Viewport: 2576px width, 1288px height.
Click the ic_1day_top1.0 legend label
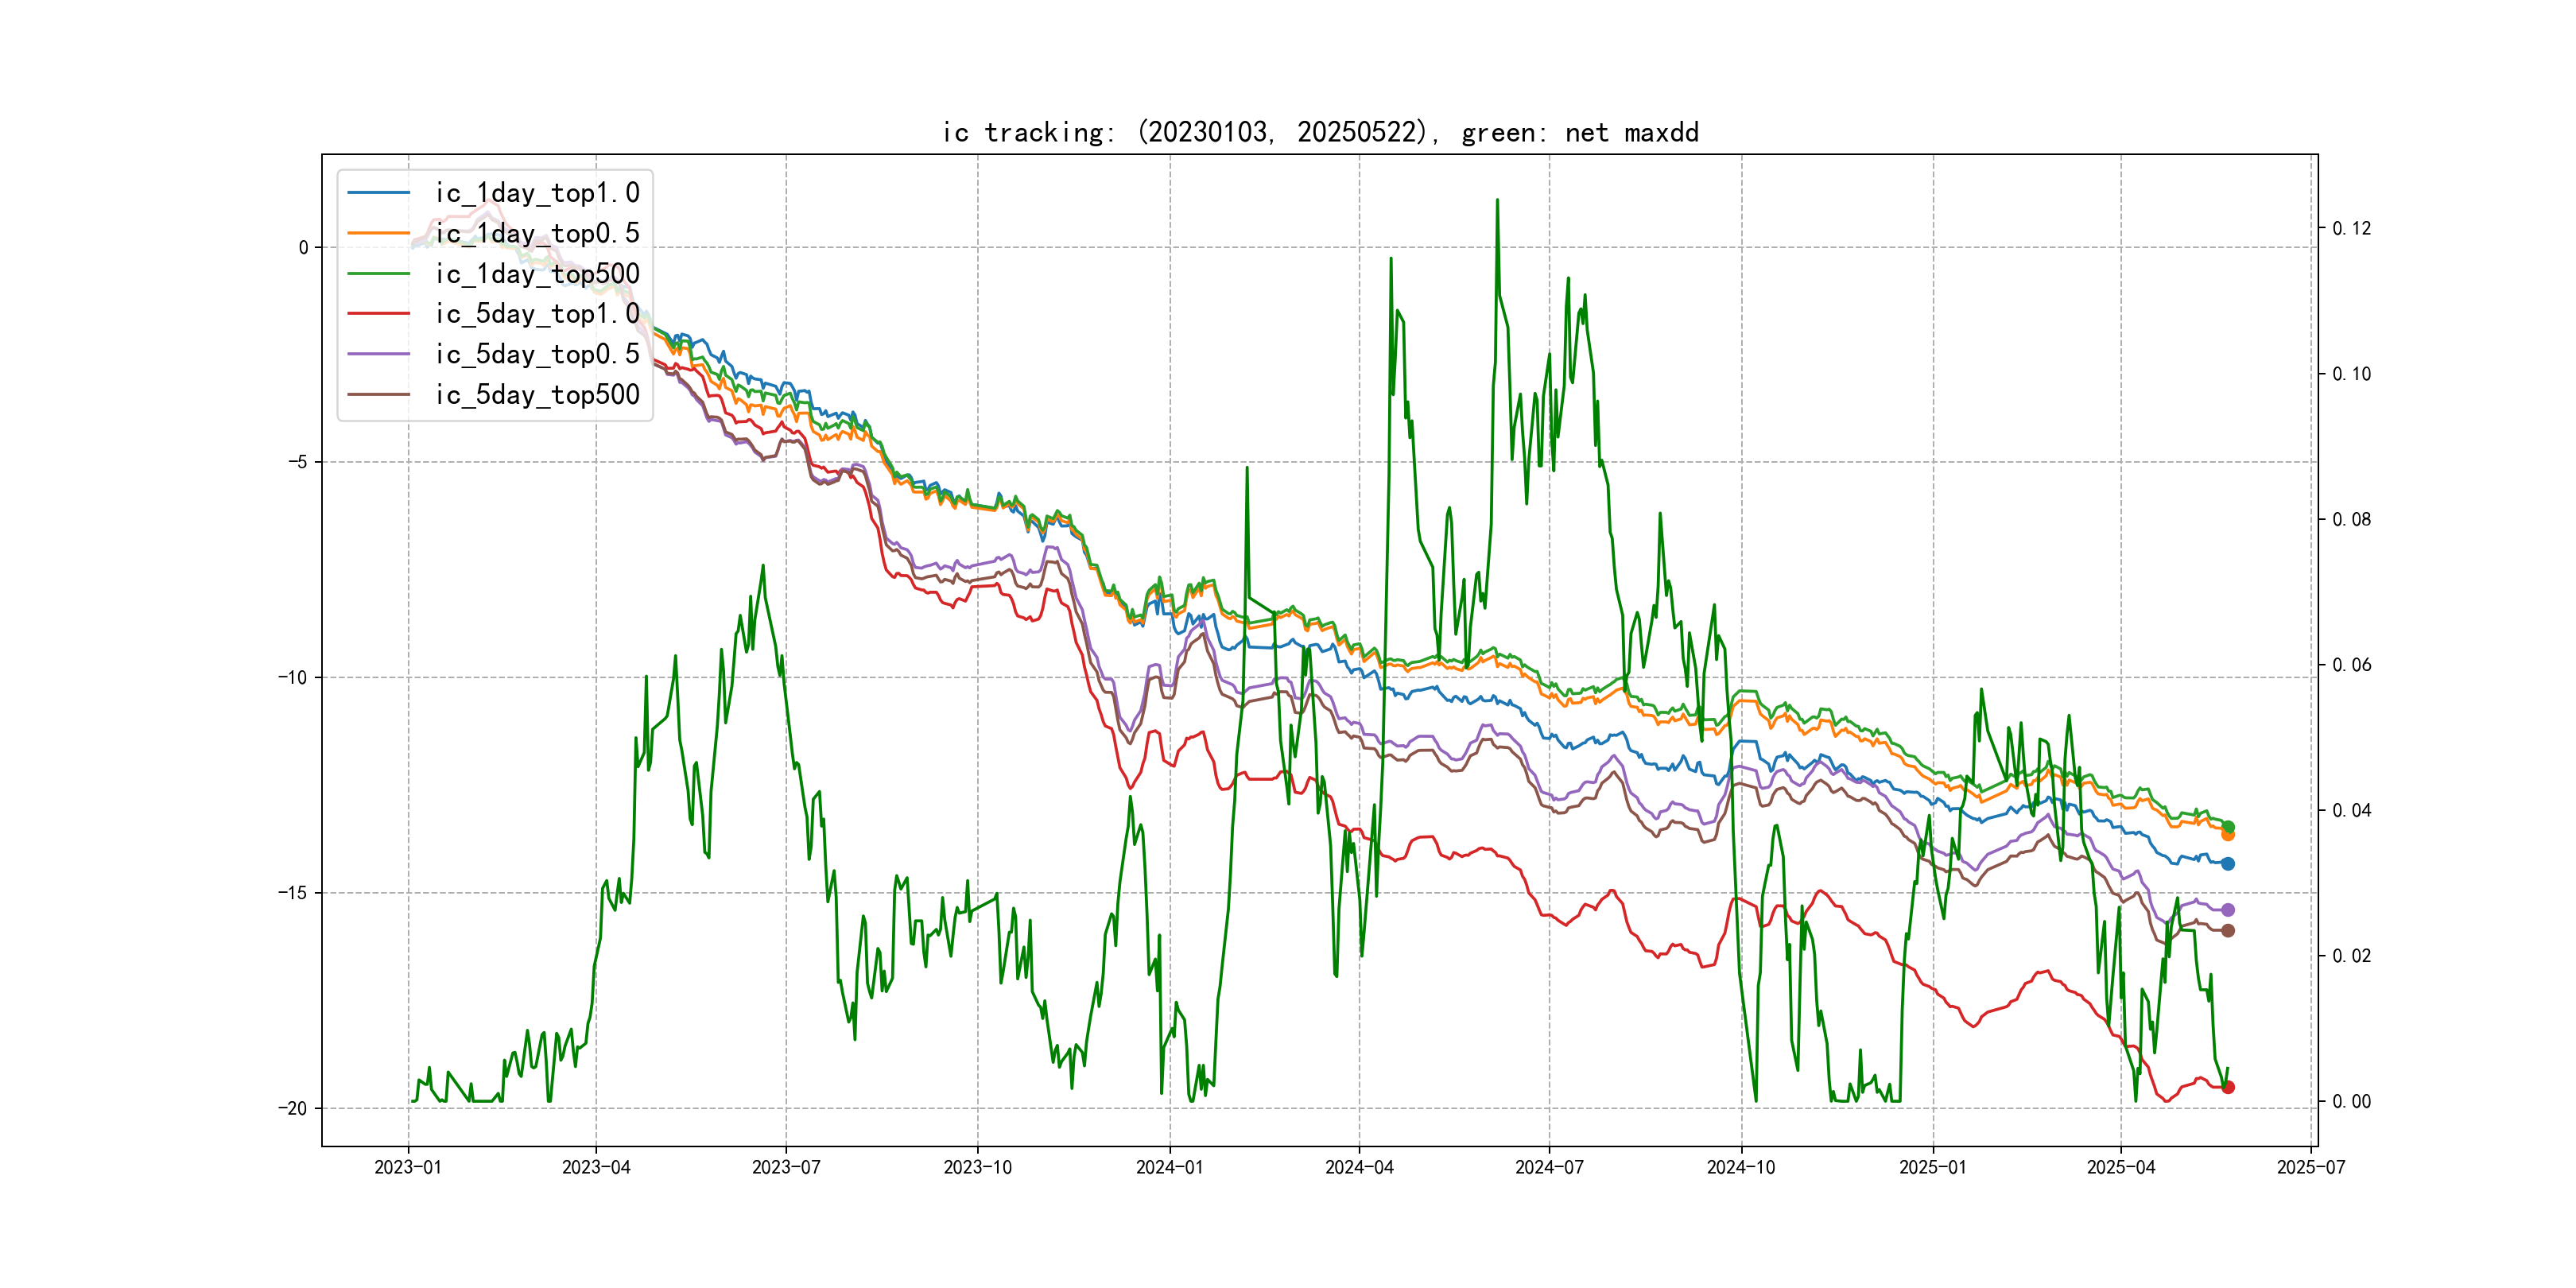point(537,192)
